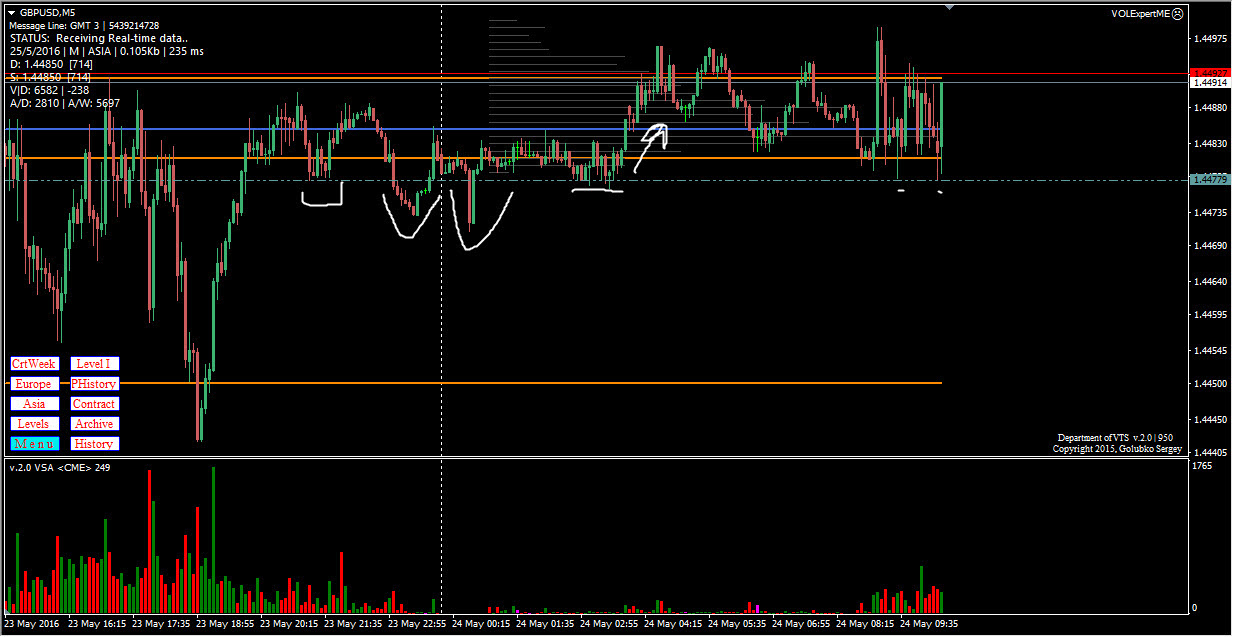Click the "V|D: 6582 | -238" label

coord(49,90)
